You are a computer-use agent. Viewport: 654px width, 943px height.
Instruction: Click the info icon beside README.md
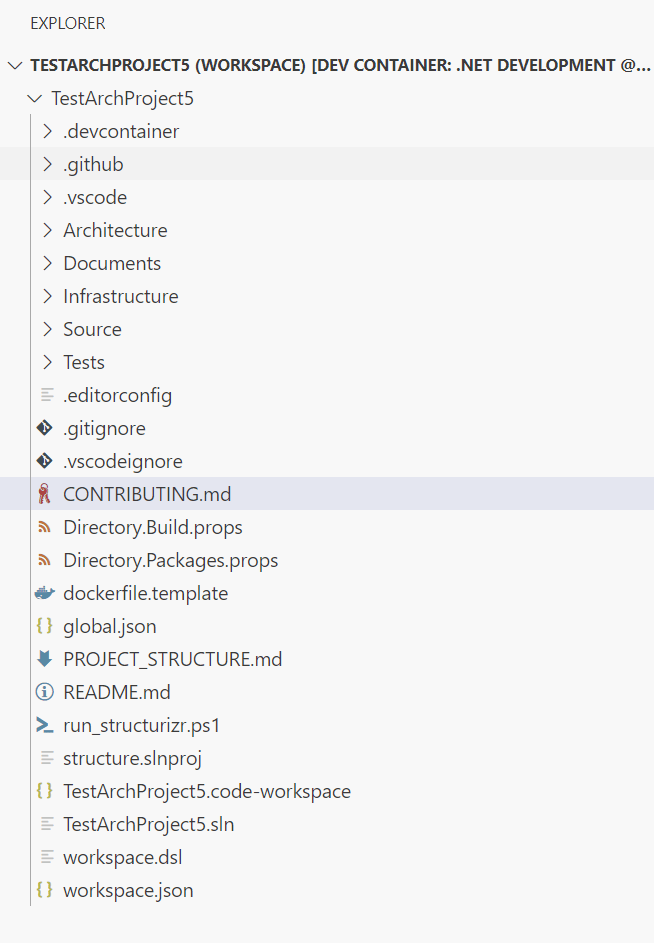tap(44, 692)
